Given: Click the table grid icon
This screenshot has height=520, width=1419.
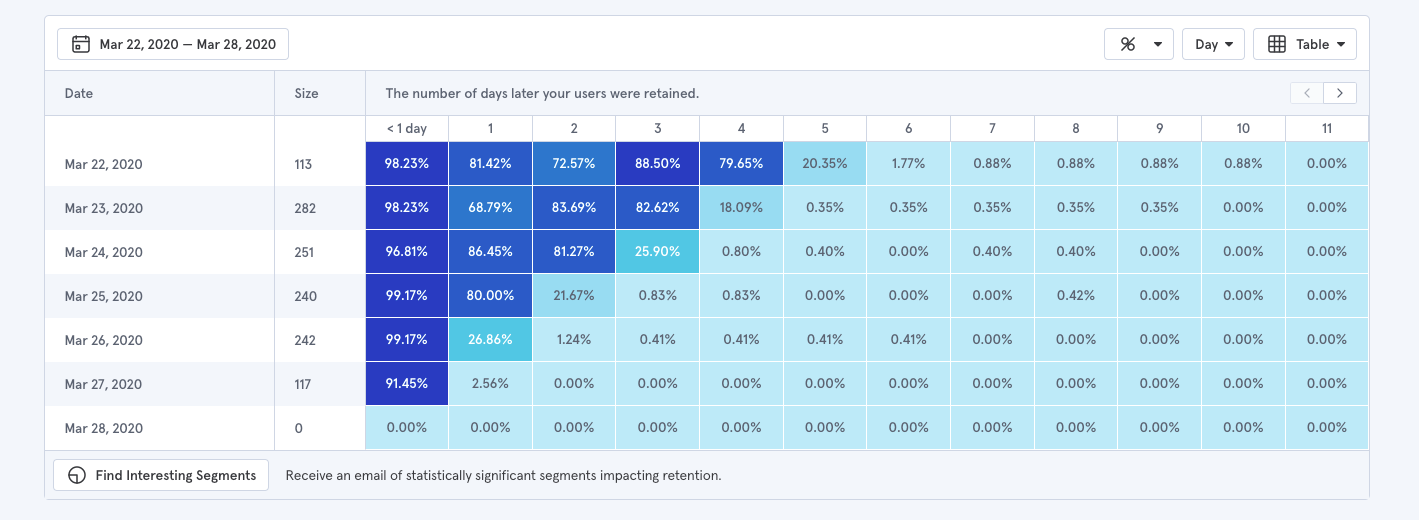Looking at the screenshot, I should [1276, 44].
